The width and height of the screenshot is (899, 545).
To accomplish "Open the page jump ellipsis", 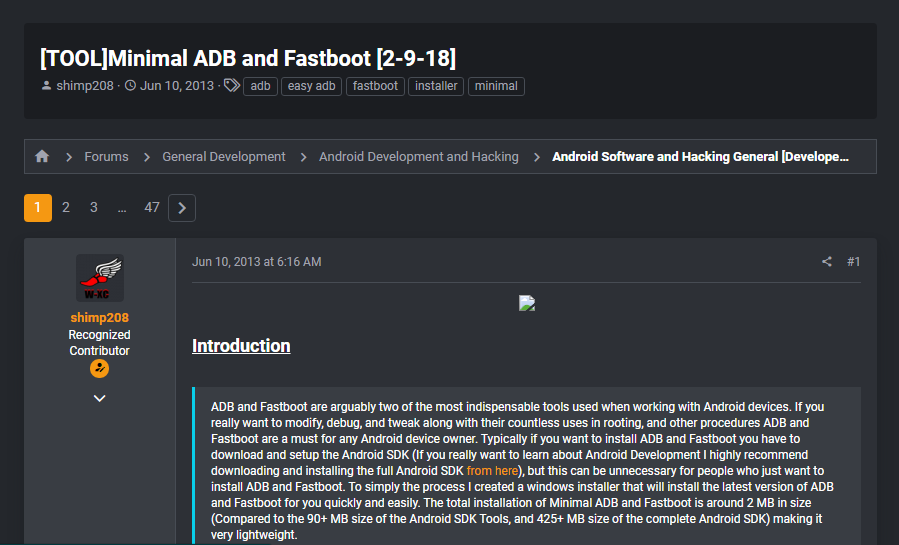I will pyautogui.click(x=122, y=208).
